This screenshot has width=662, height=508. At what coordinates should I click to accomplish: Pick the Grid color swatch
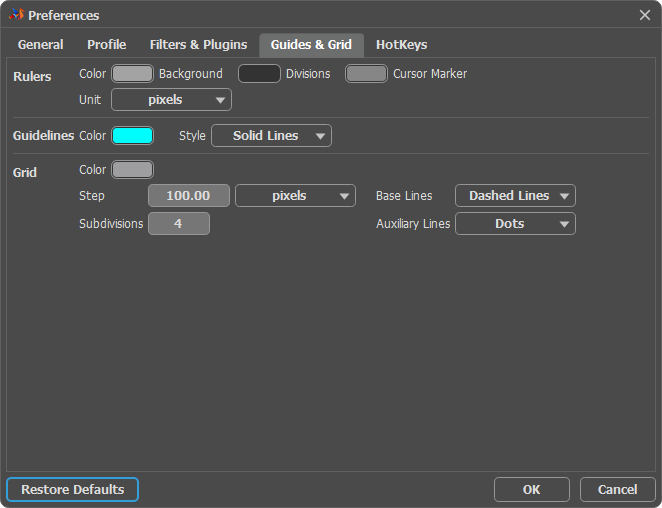(x=133, y=169)
